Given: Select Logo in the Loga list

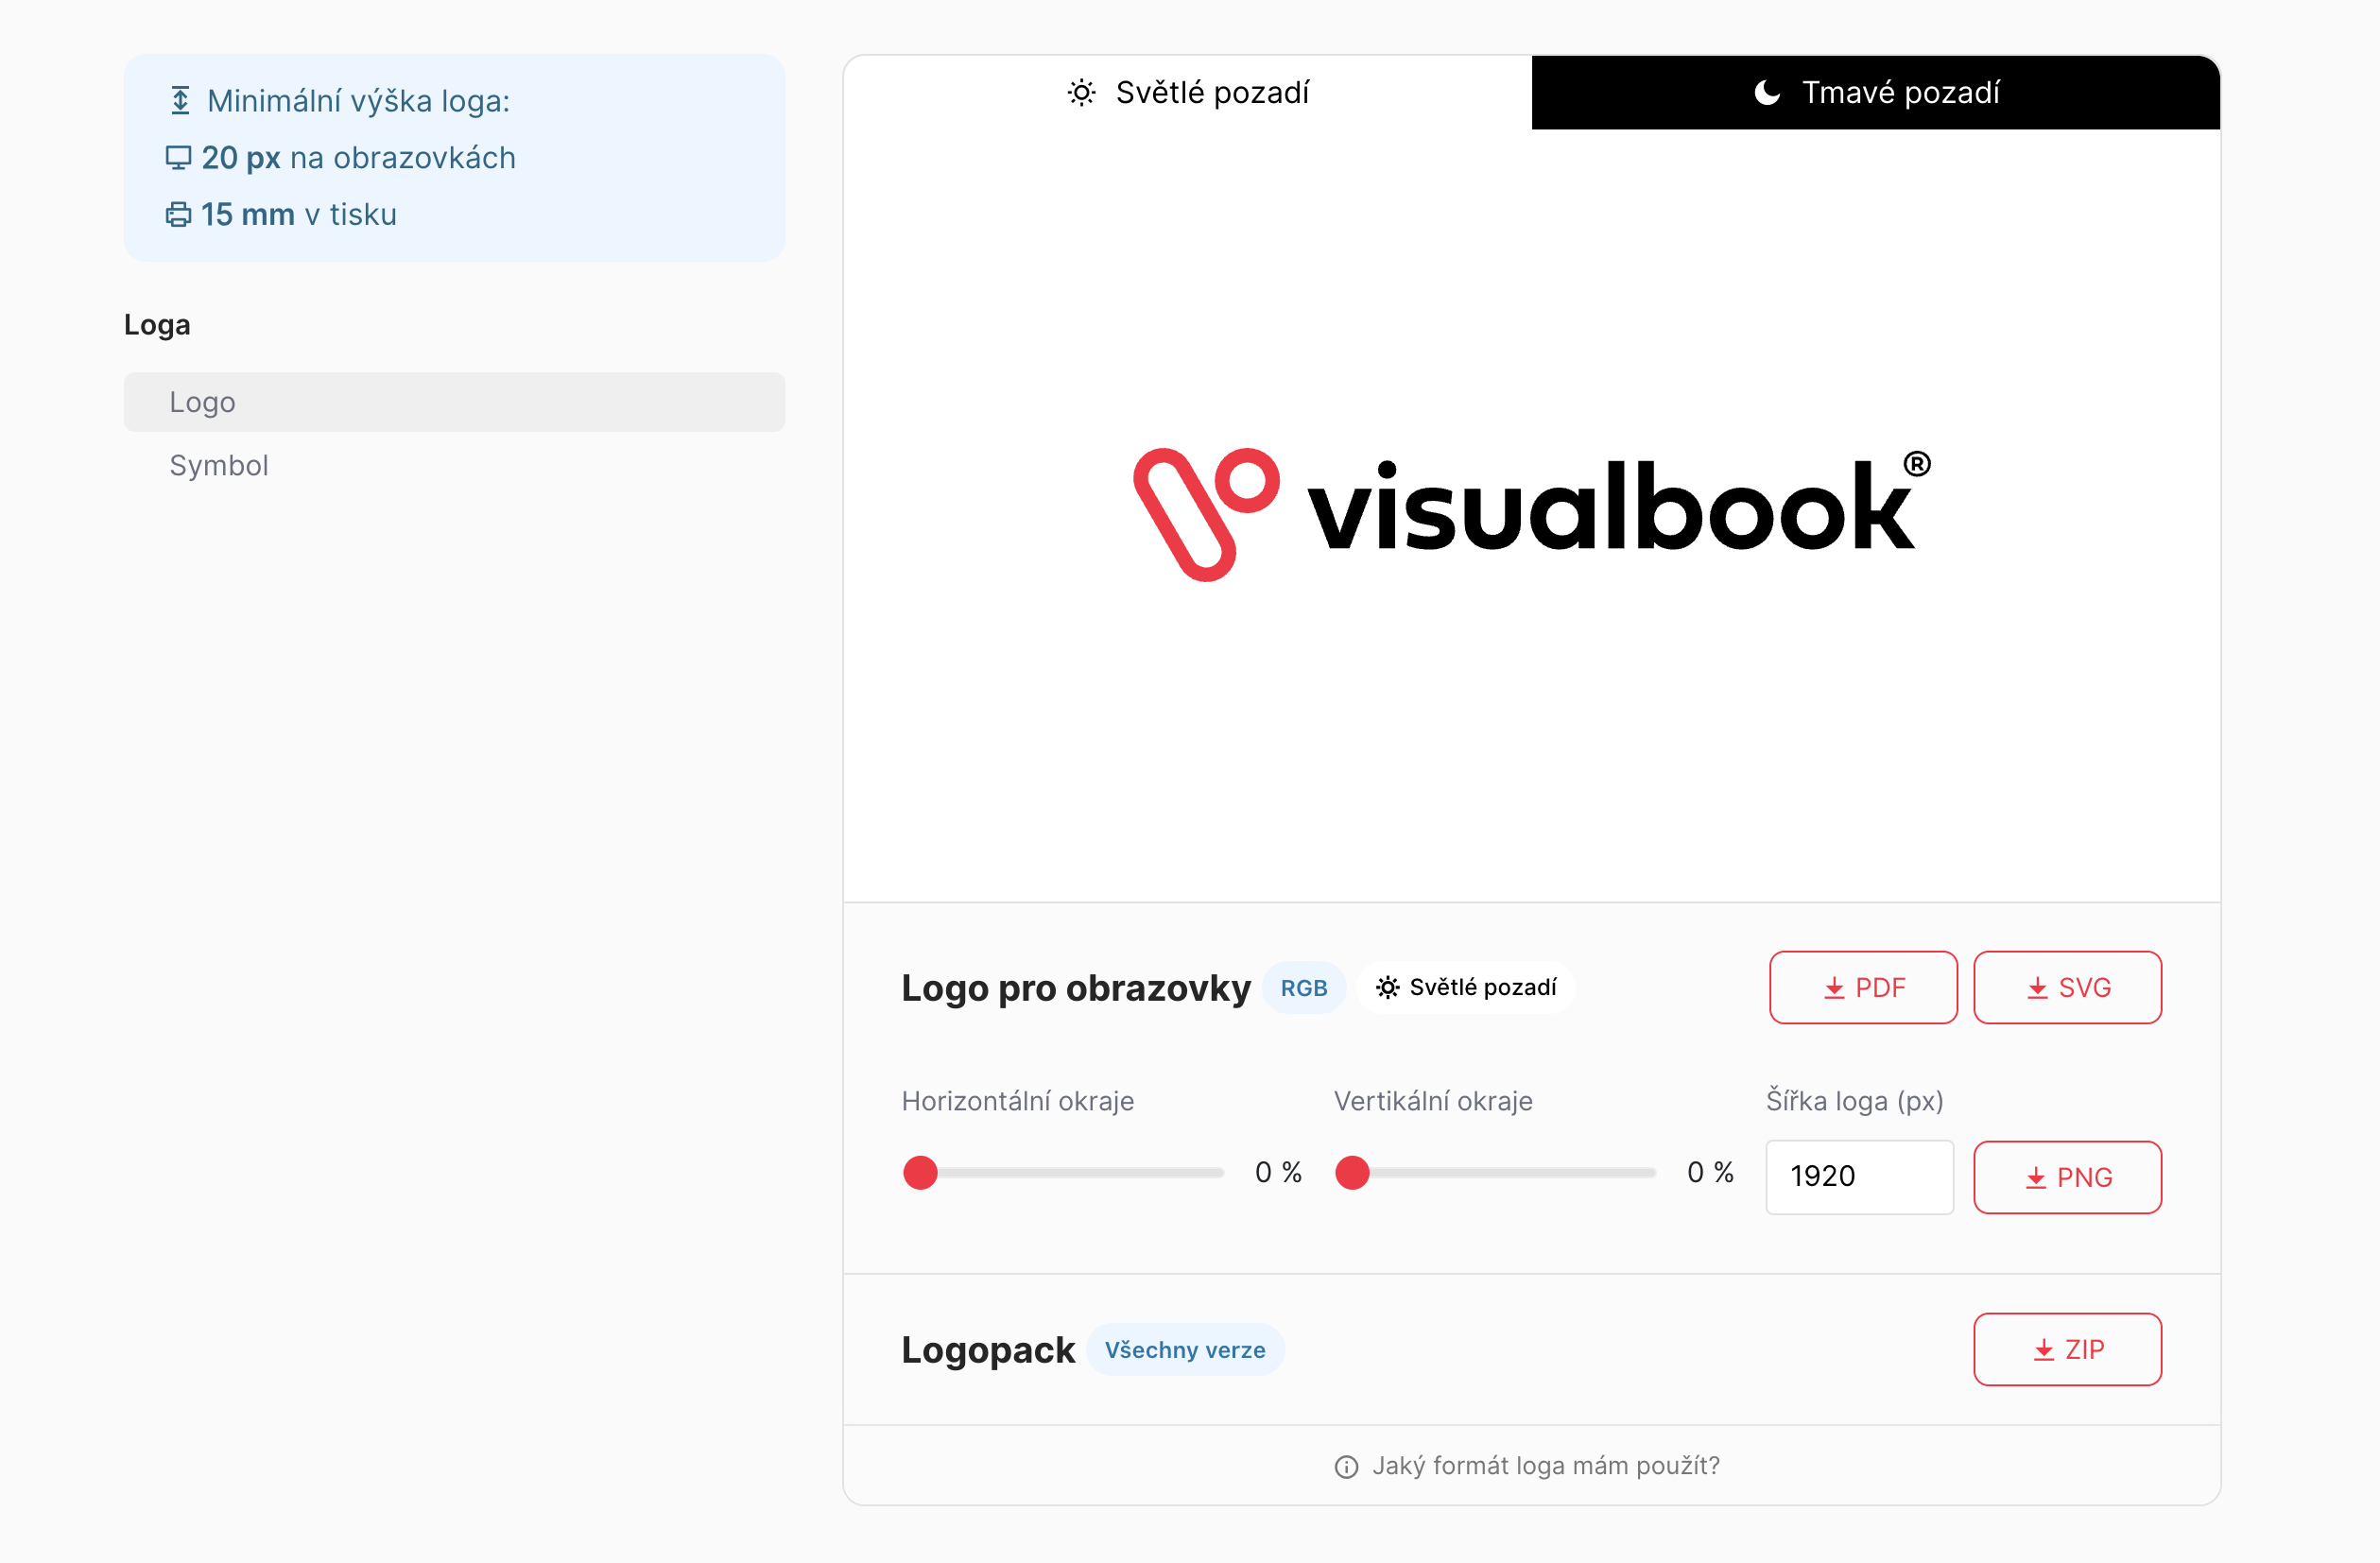Looking at the screenshot, I should pyautogui.click(x=454, y=402).
